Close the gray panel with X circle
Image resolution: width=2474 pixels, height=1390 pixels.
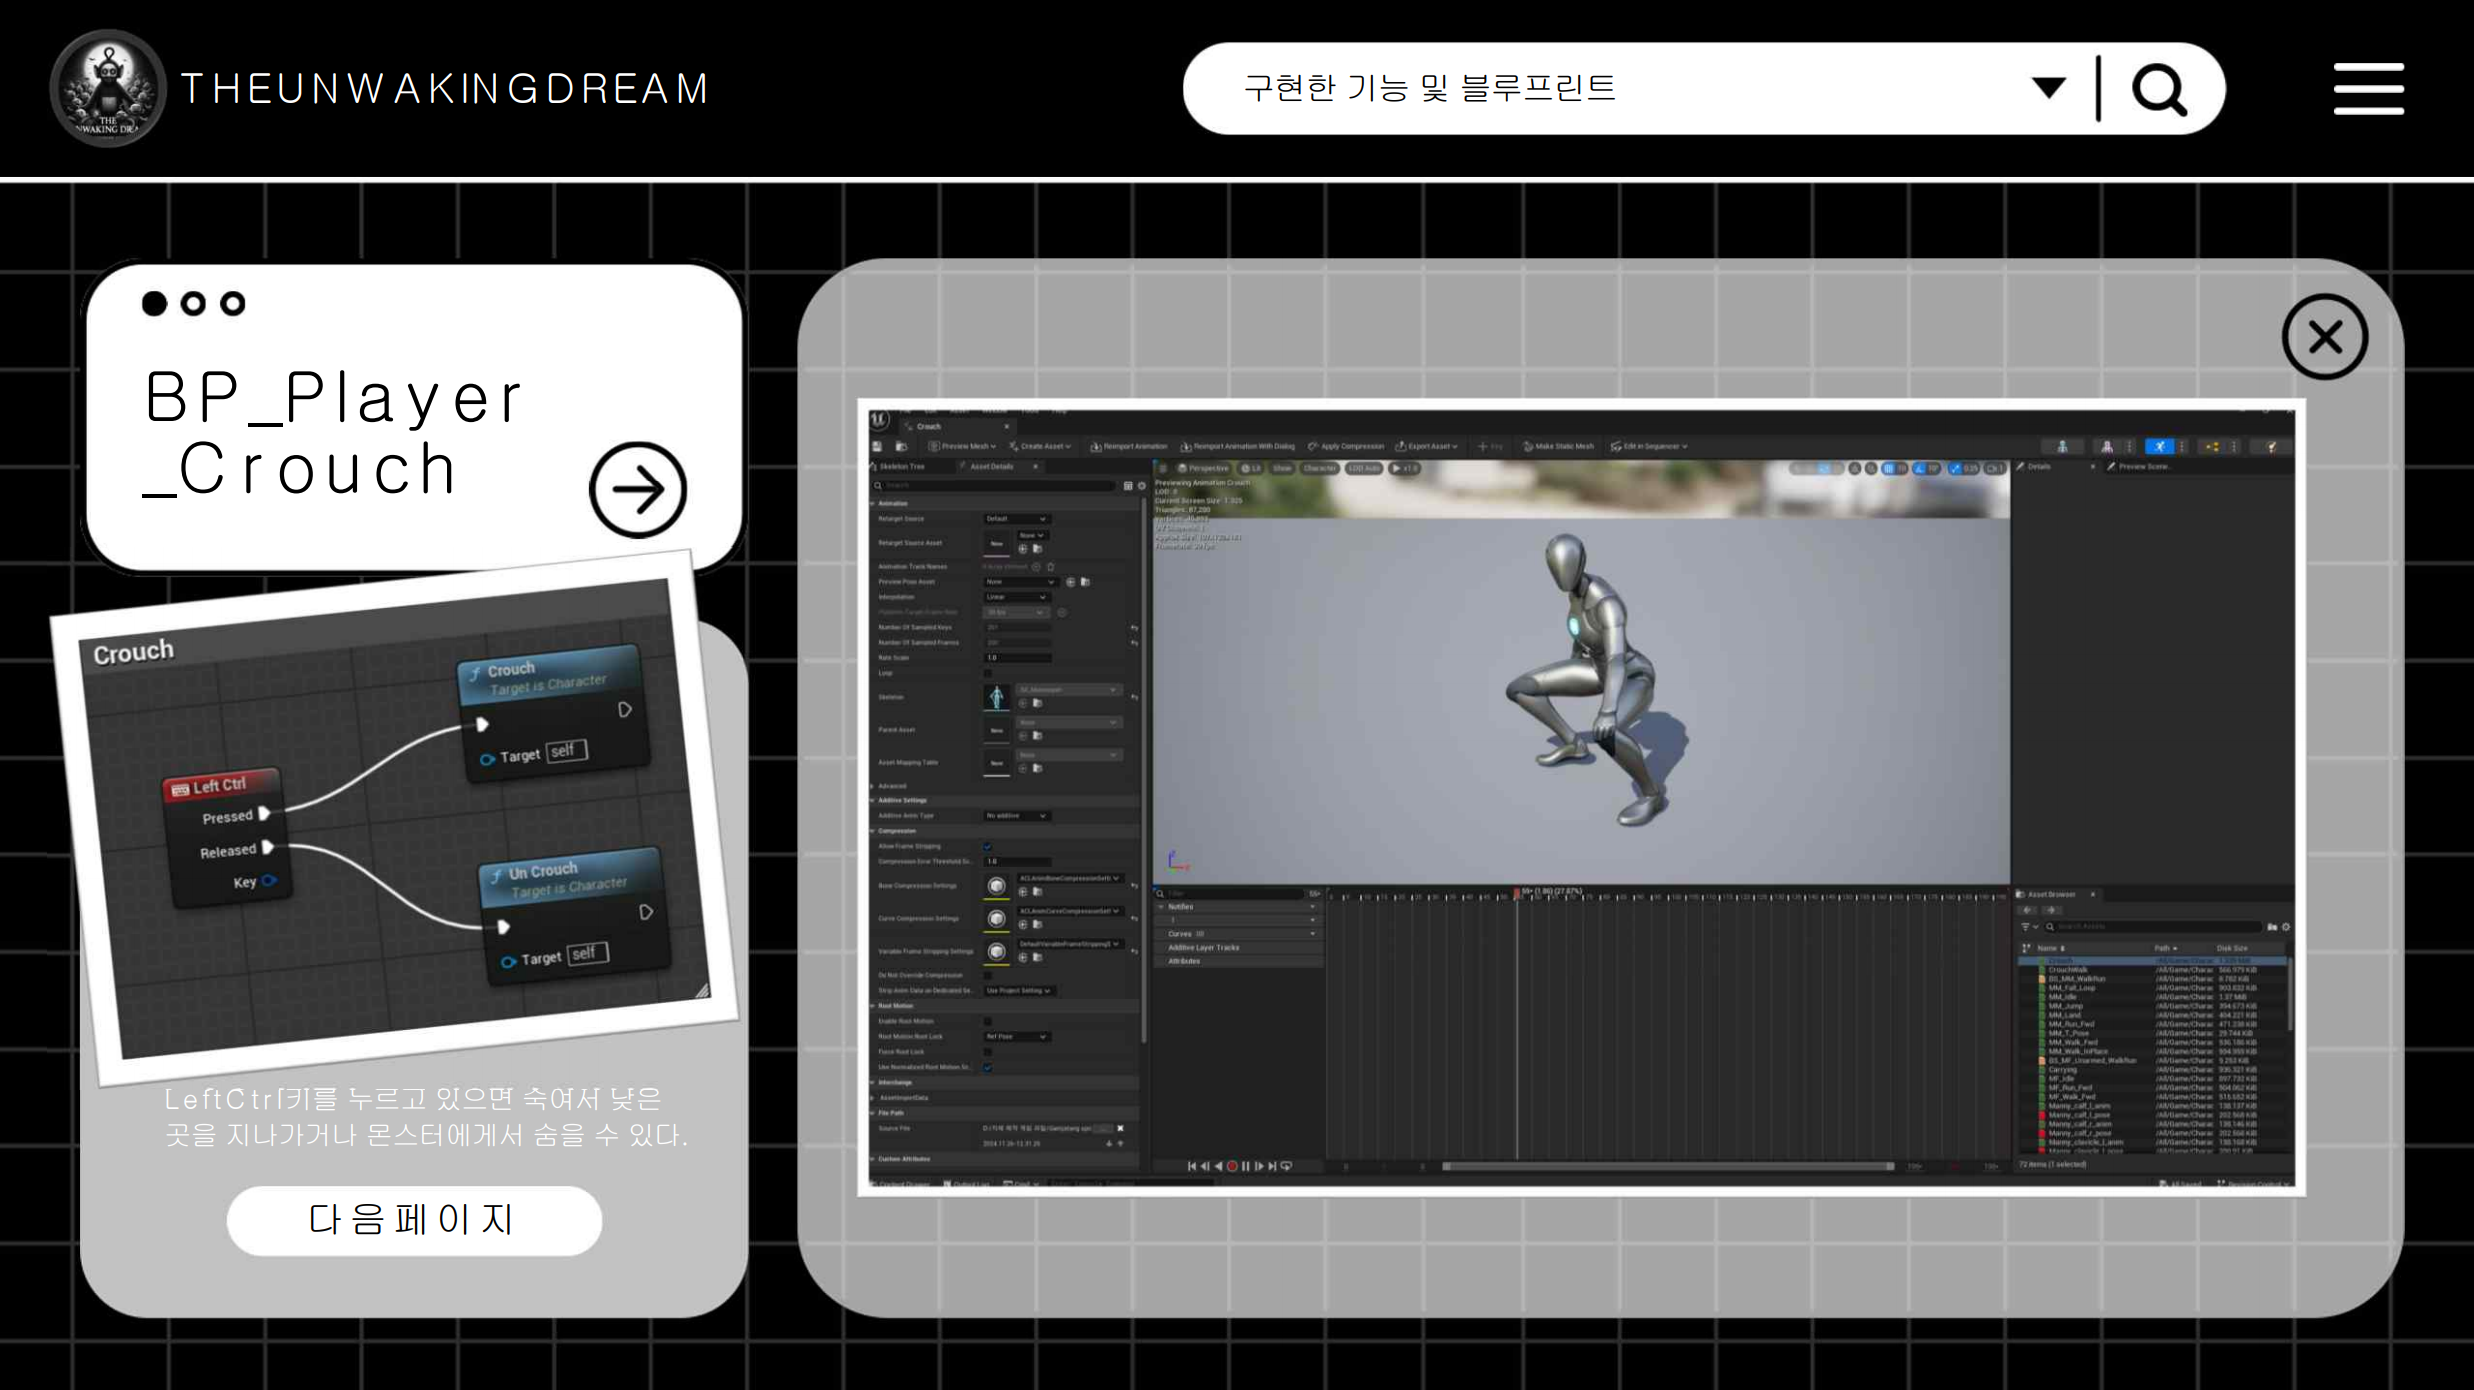pyautogui.click(x=2324, y=337)
